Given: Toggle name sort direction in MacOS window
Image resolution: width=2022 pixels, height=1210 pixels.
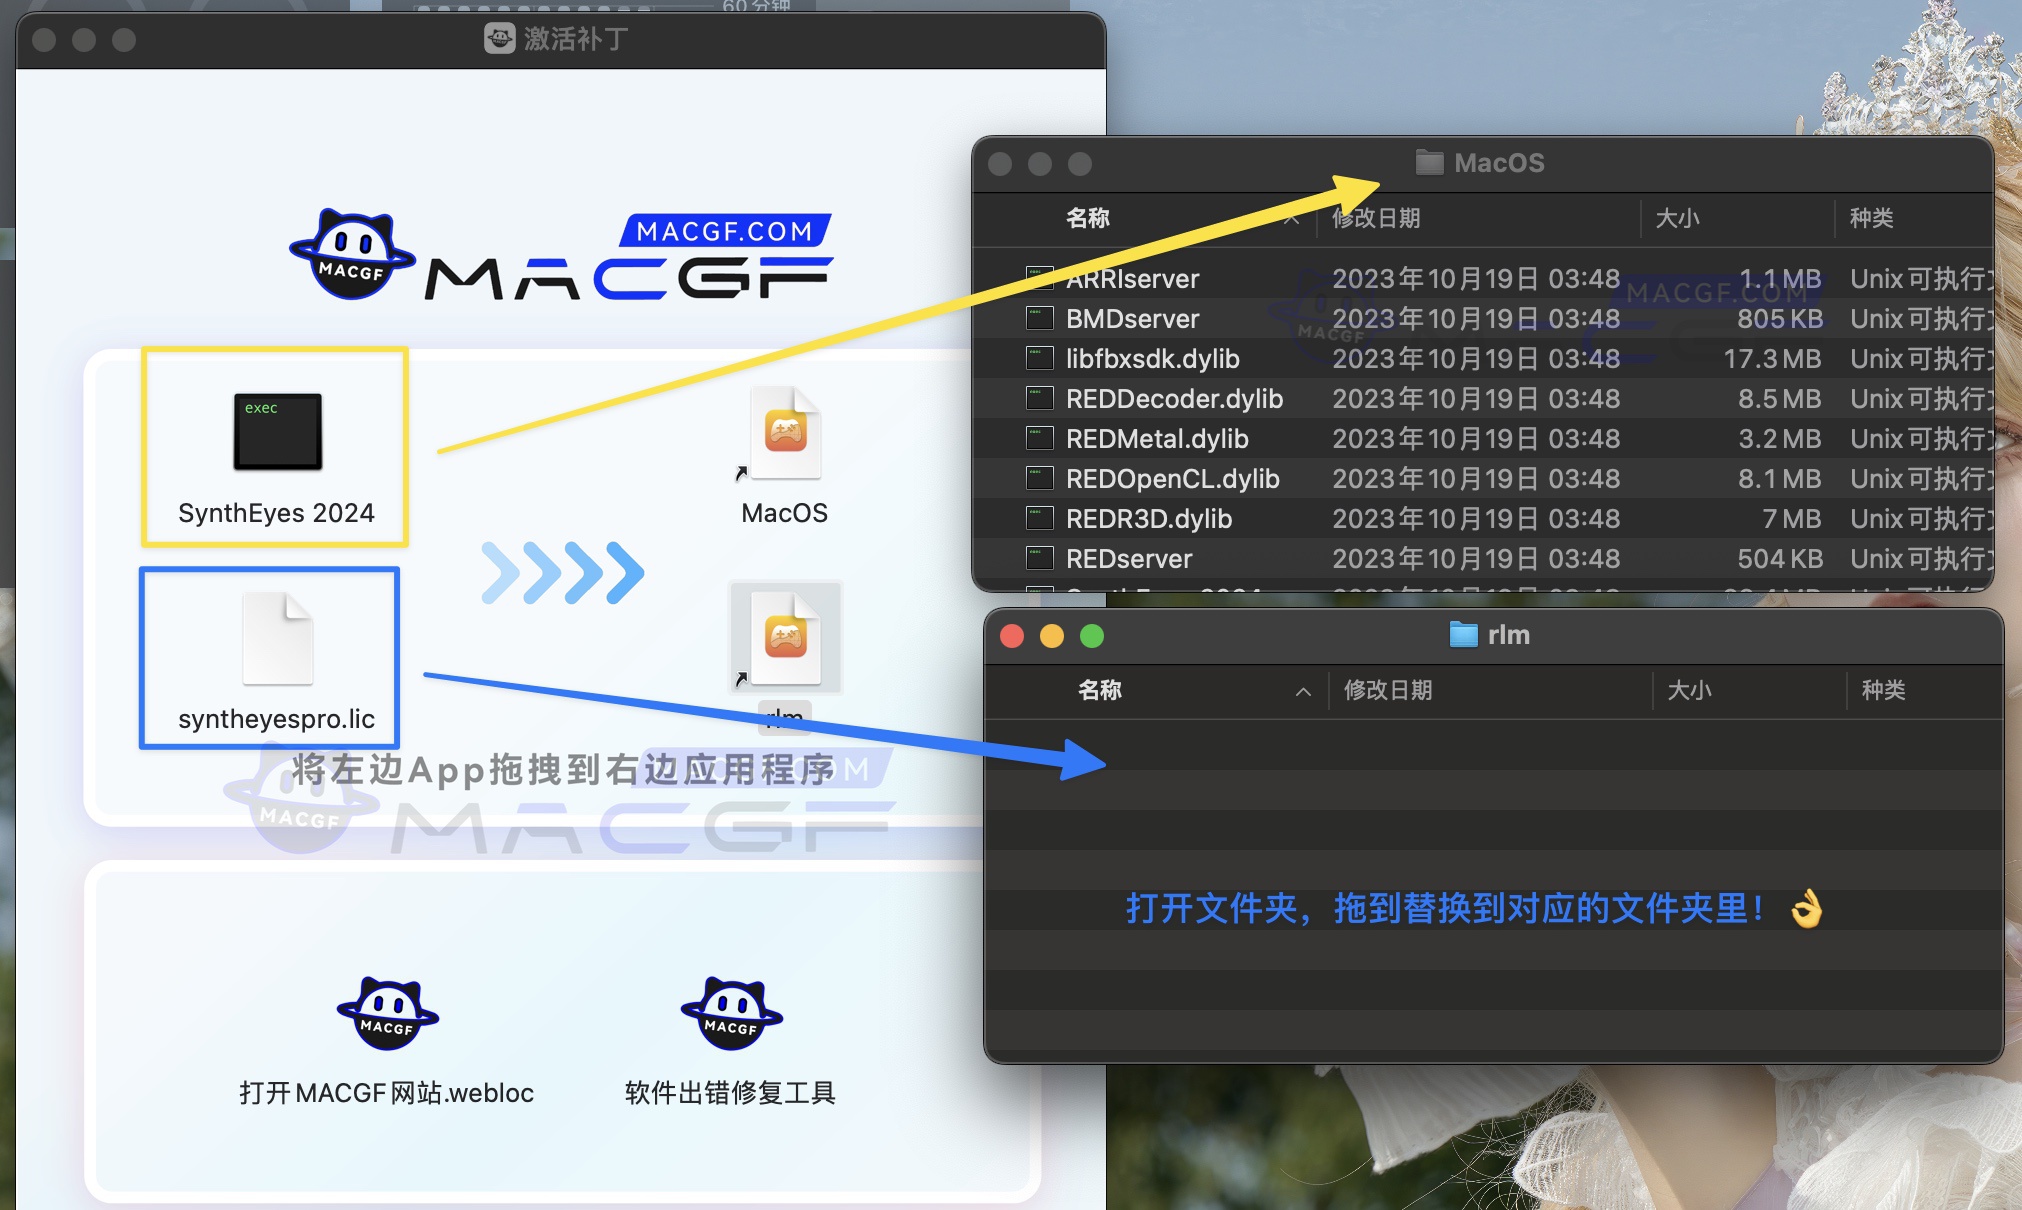Looking at the screenshot, I should (1291, 219).
